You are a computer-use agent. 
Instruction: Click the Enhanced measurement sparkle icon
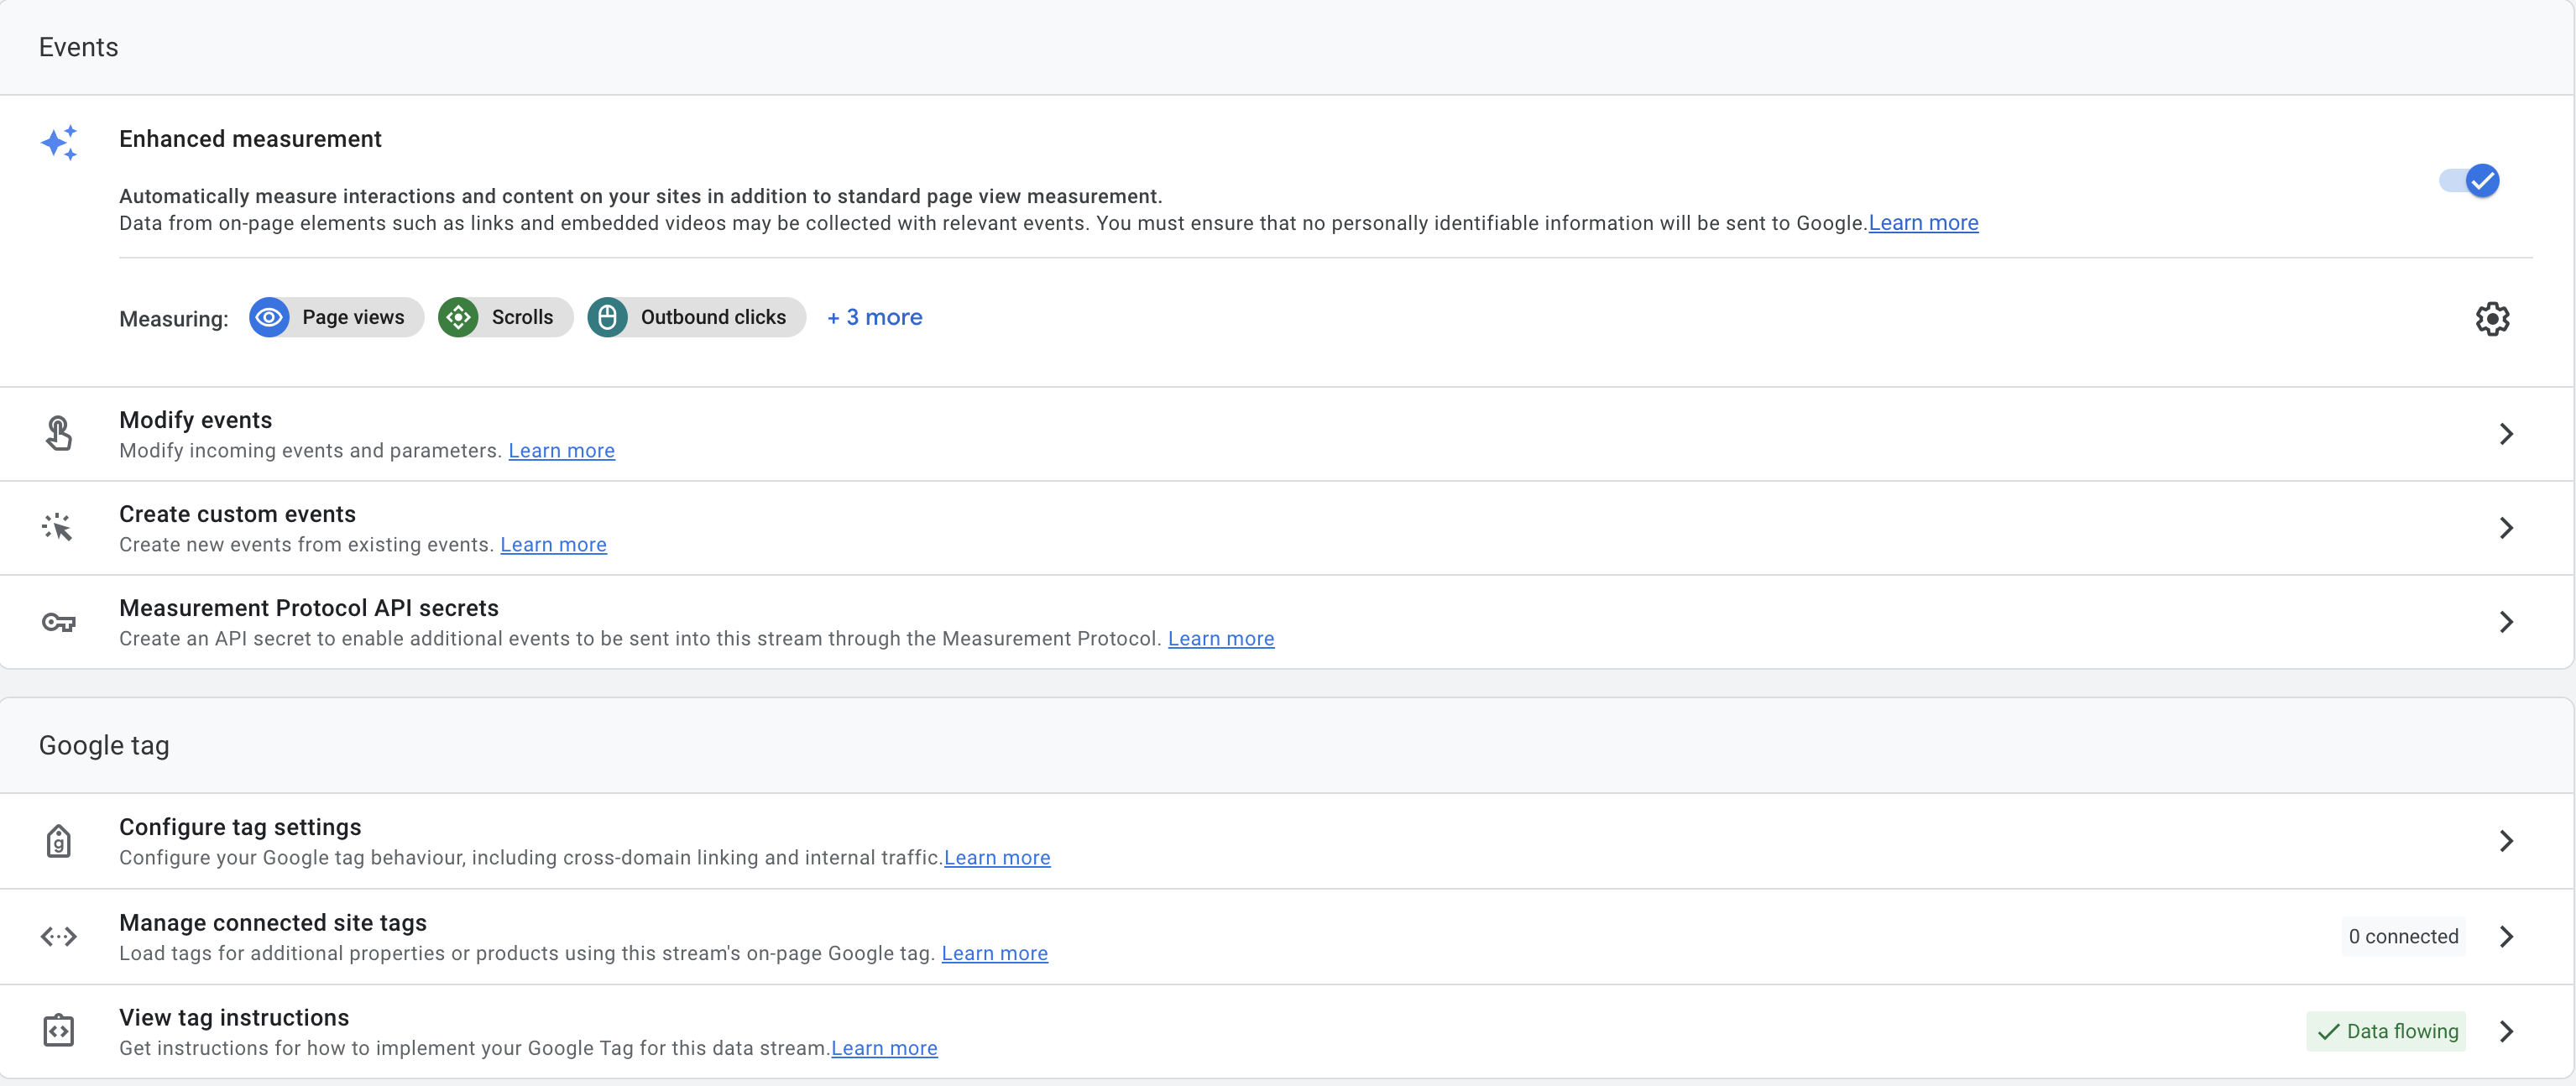point(59,143)
